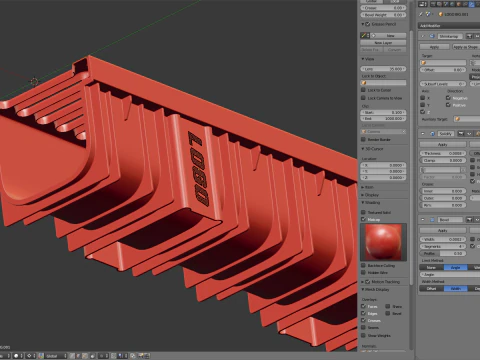Click the object icon in Auxiliary Target field
The image size is (480, 360).
pos(457,119)
